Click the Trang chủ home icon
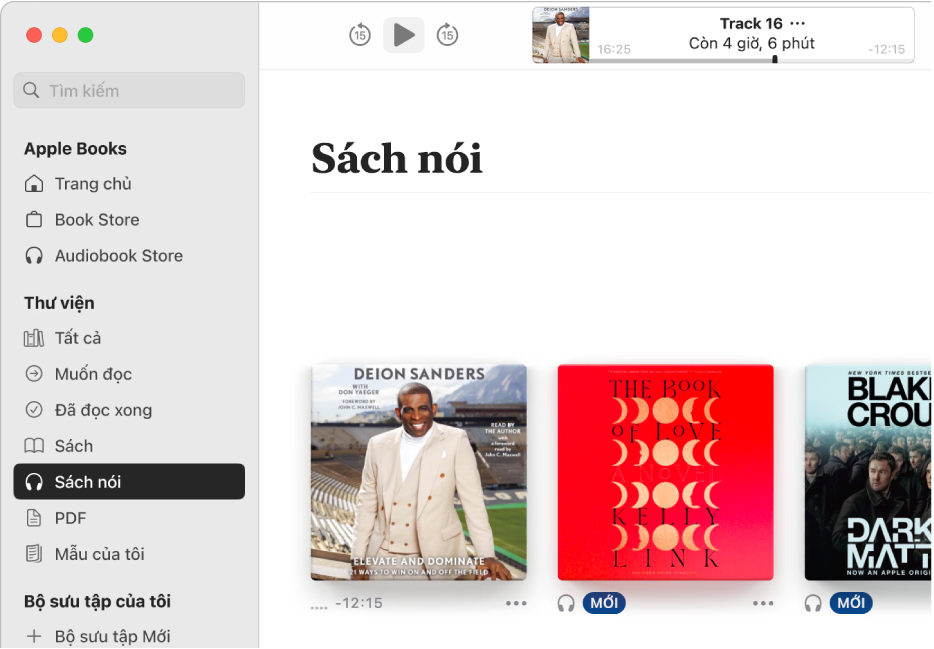This screenshot has width=934, height=649. point(34,183)
